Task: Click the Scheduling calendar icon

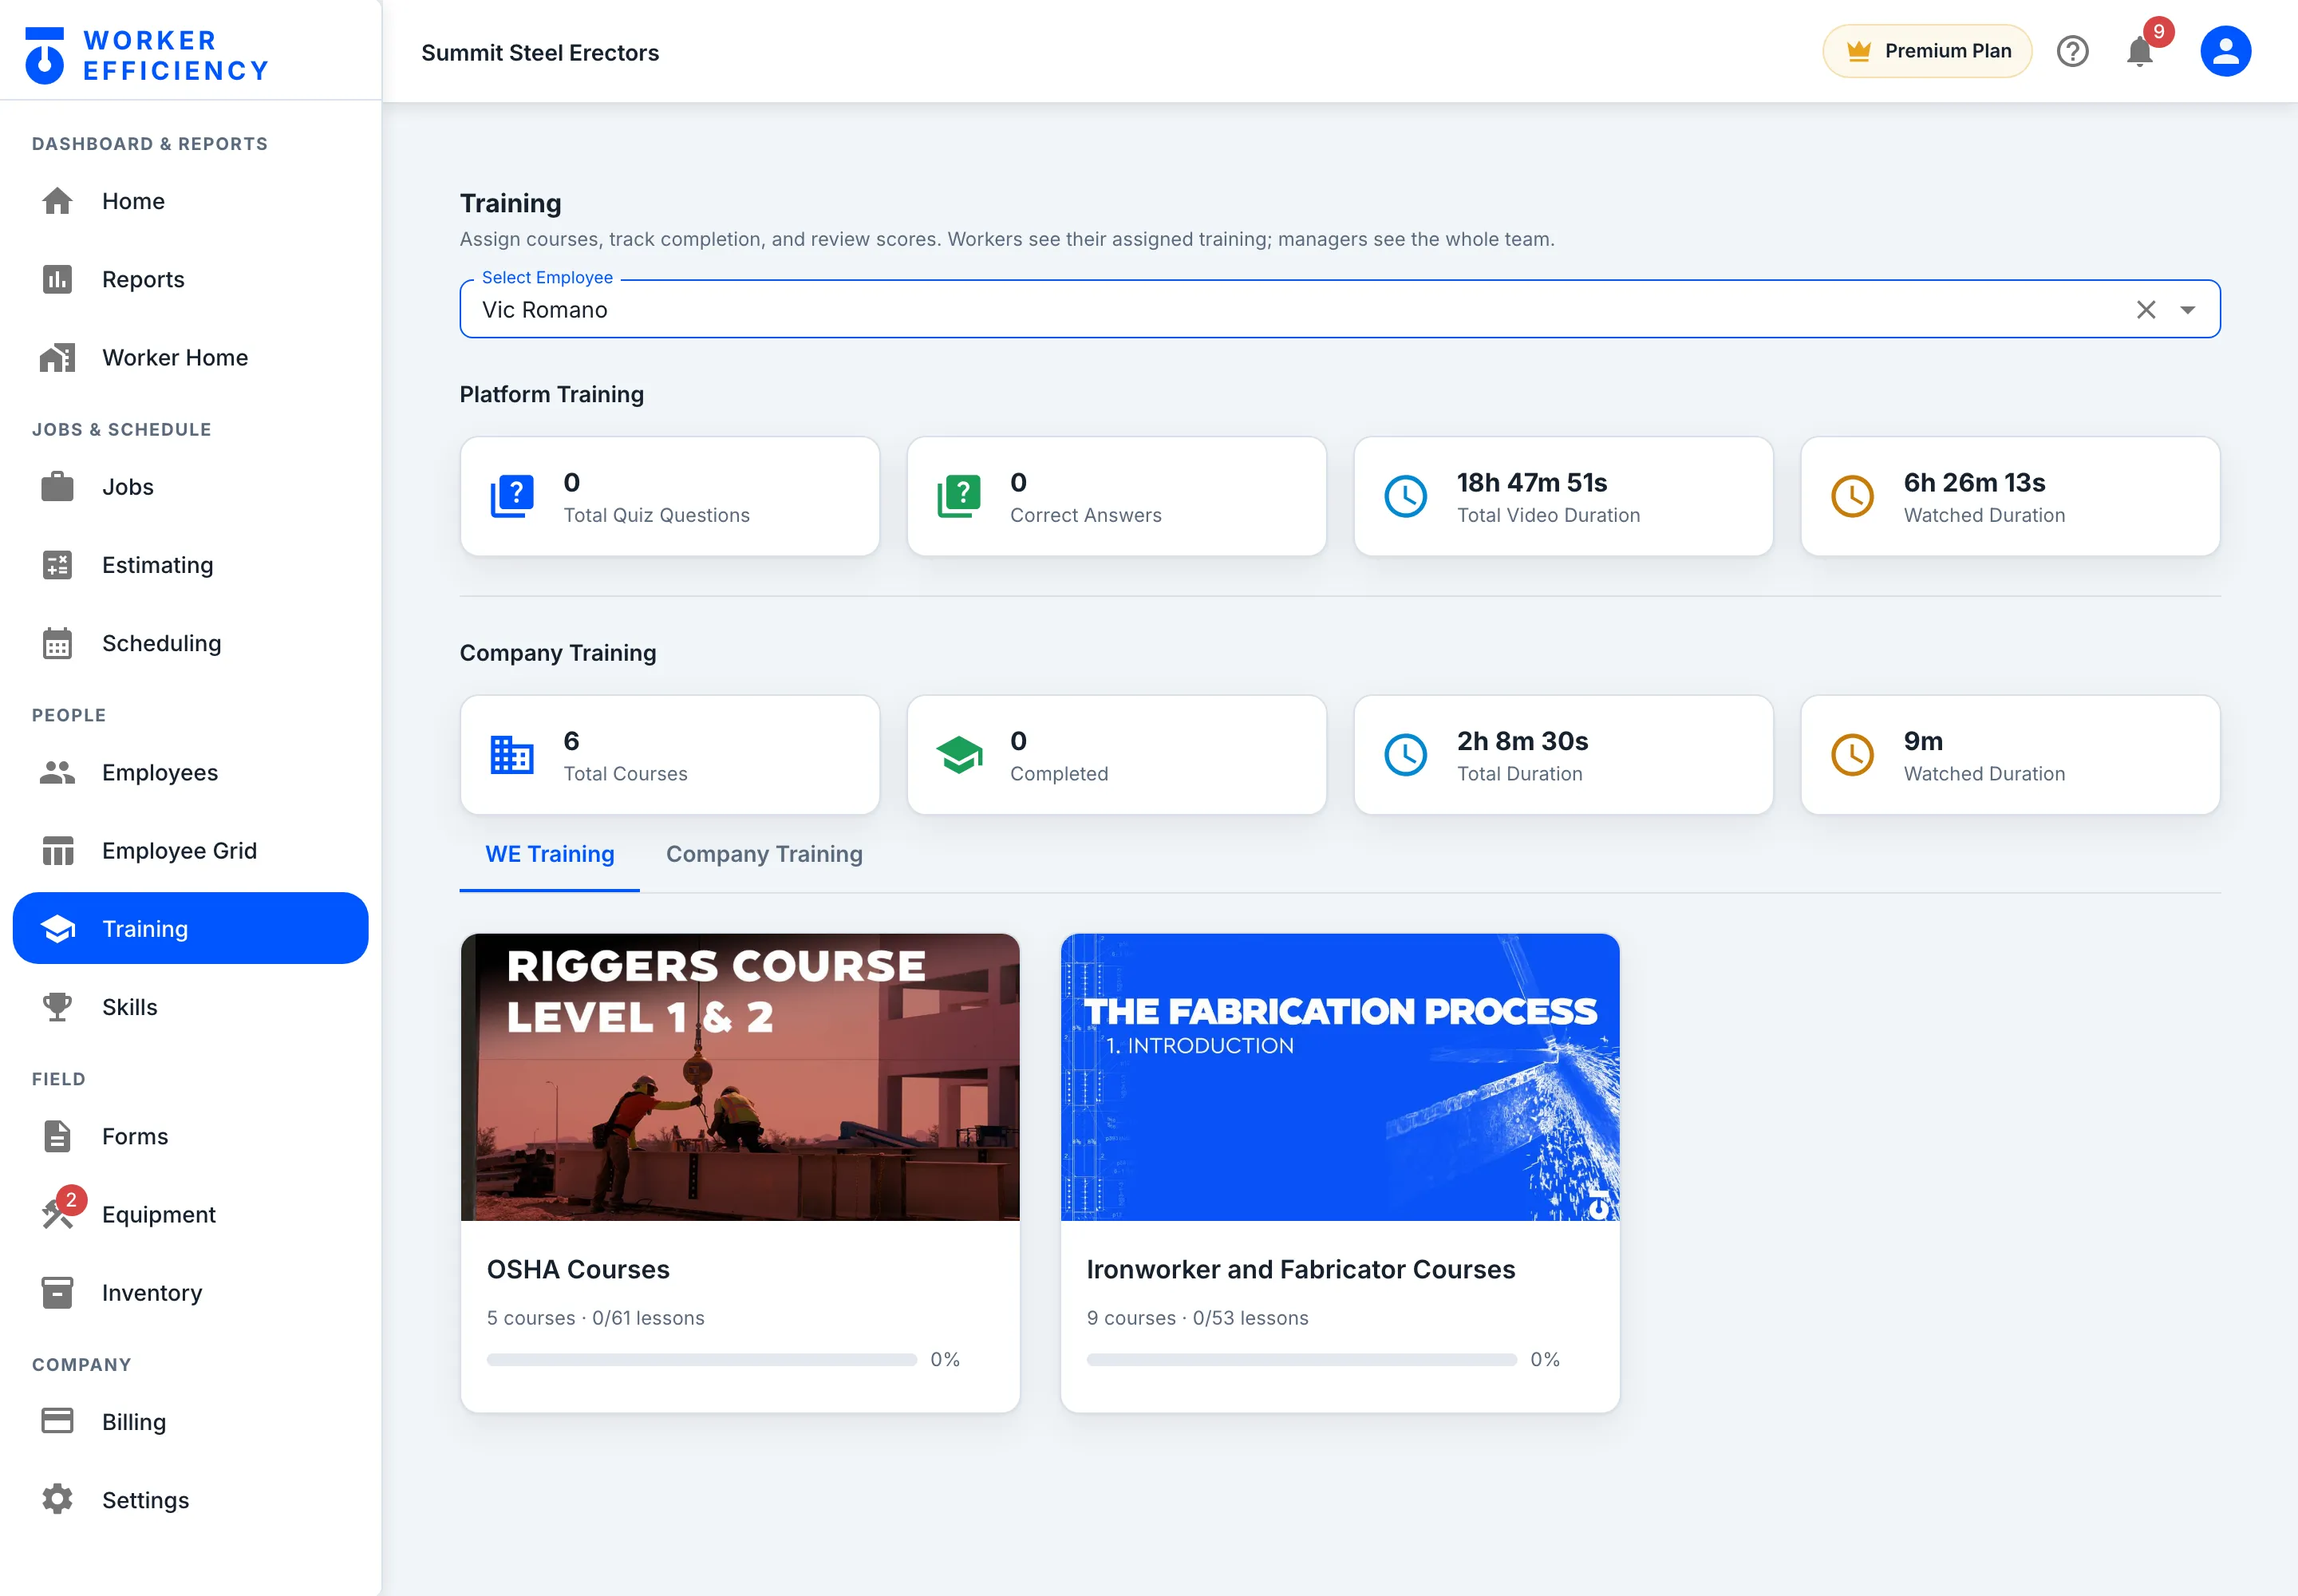Action: tap(57, 643)
